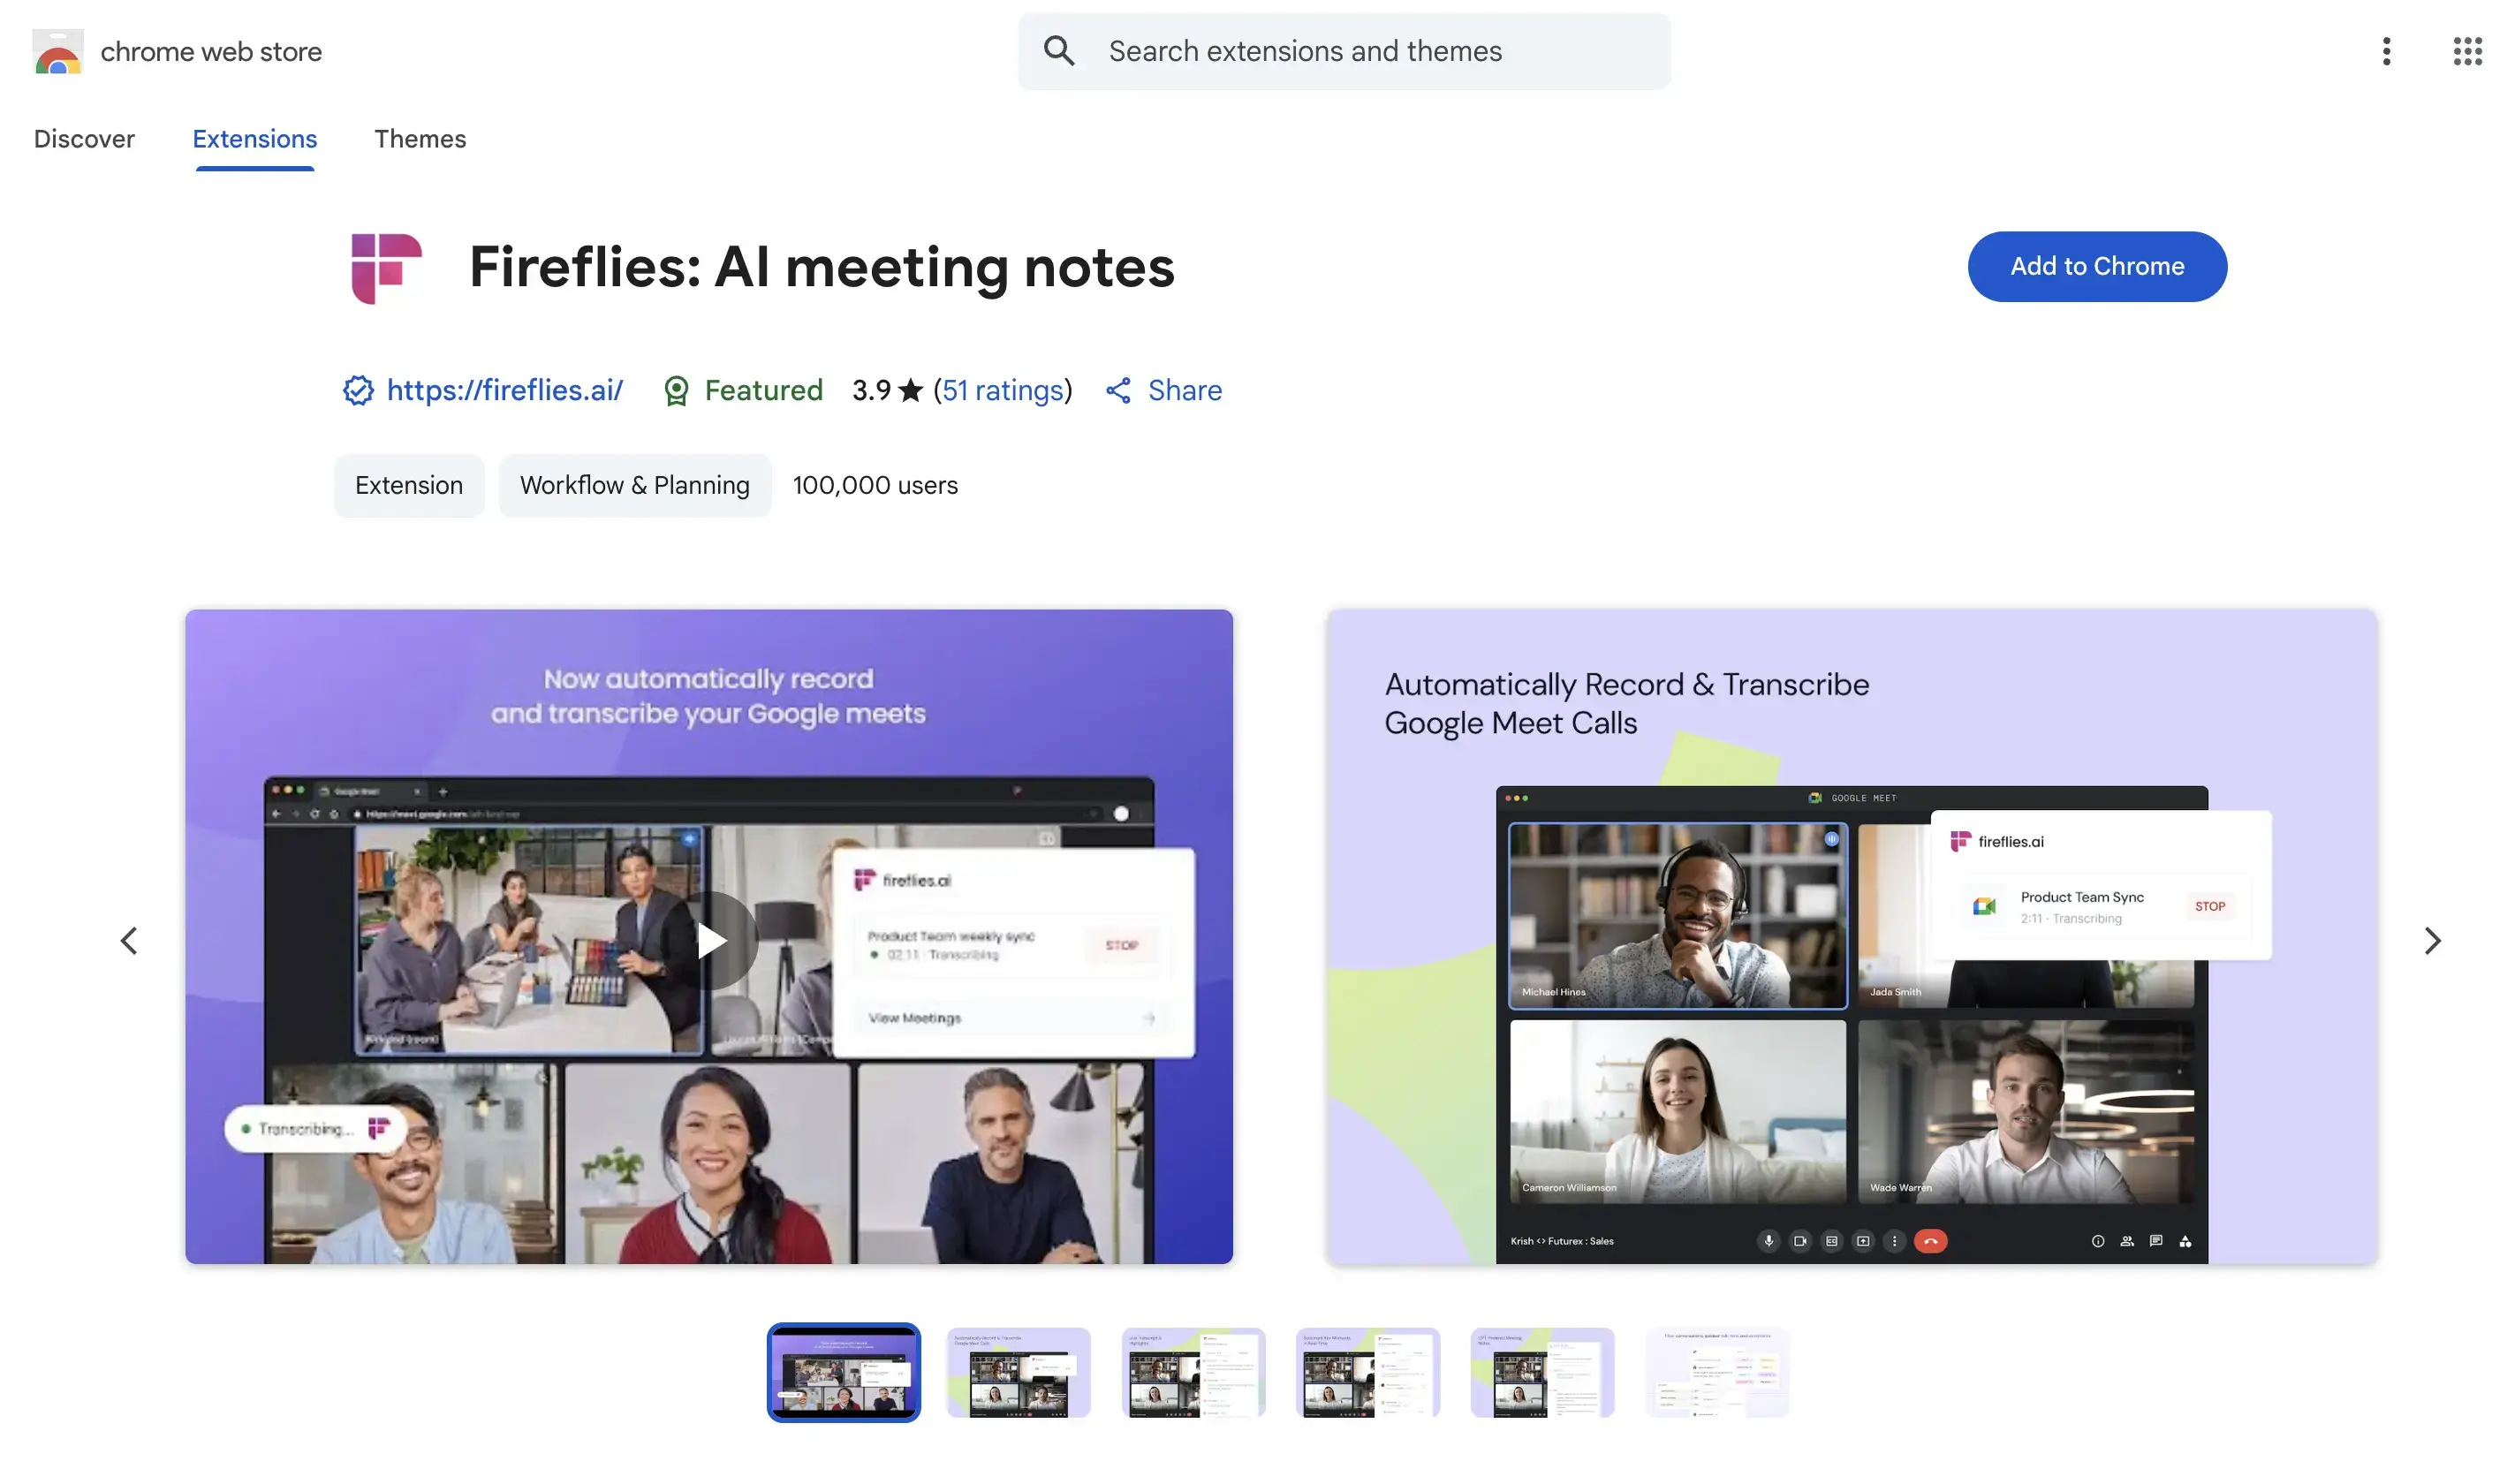This screenshot has width=2507, height=1484.
Task: Open the second screenshot thumbnail
Action: click(1018, 1371)
